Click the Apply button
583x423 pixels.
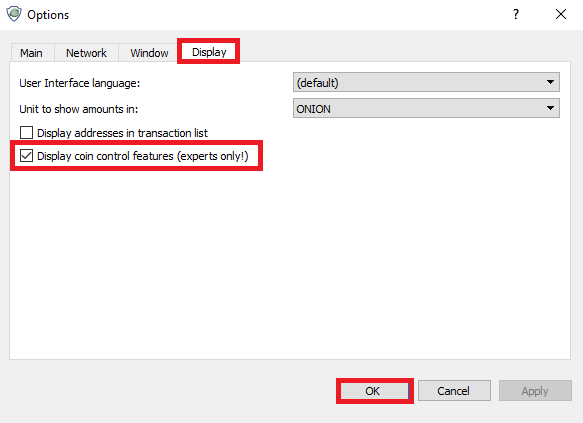(x=535, y=391)
